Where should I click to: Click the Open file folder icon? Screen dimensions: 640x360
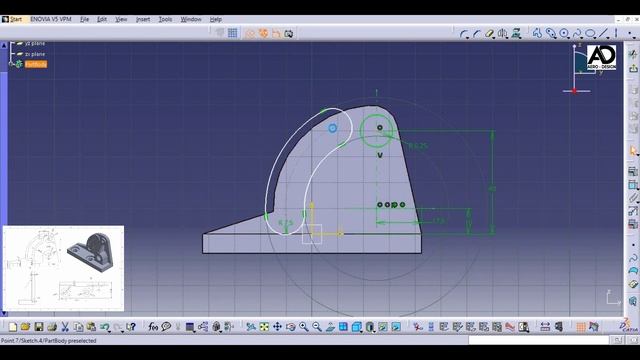(25, 327)
